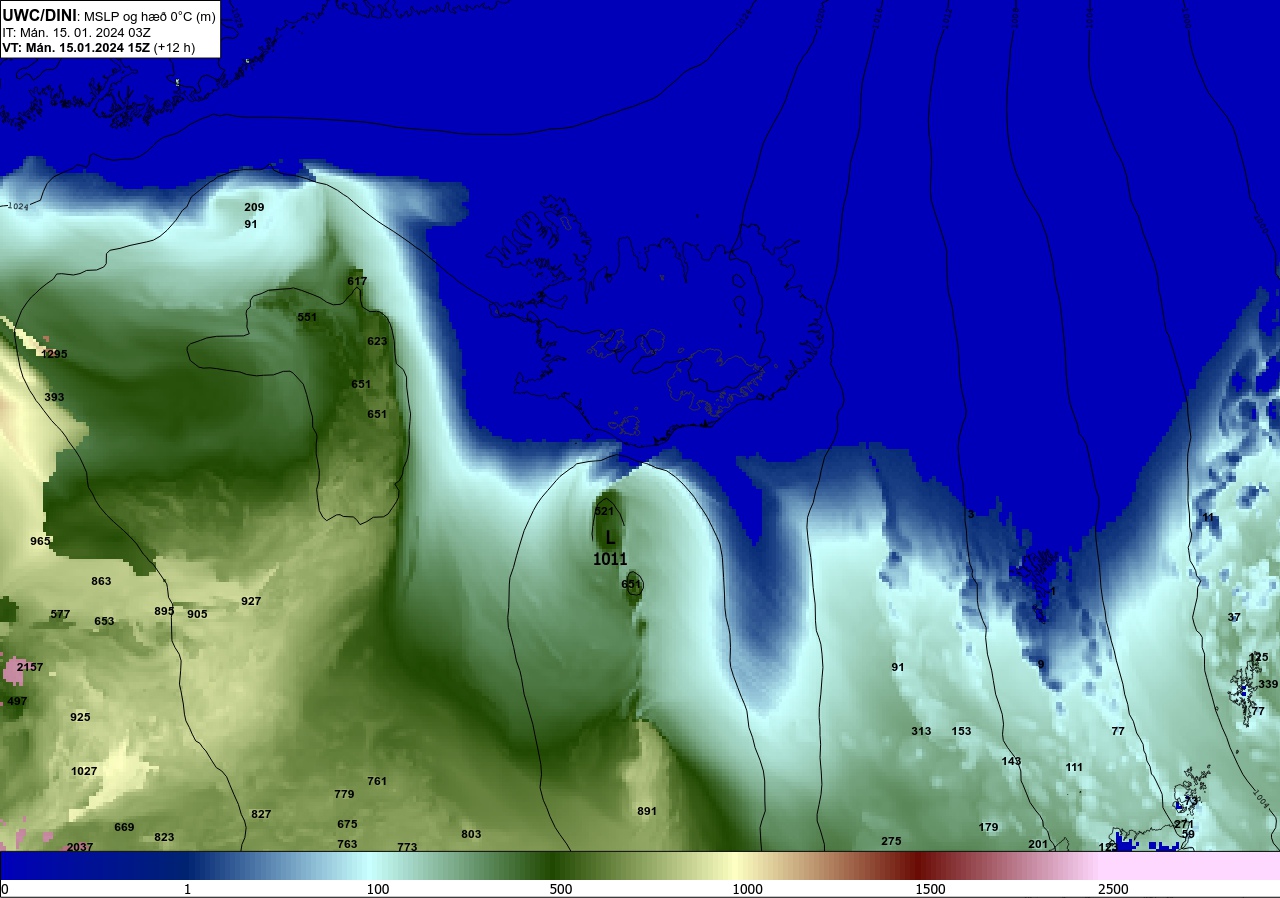Click the height value 779
This screenshot has height=898, width=1280.
[344, 794]
